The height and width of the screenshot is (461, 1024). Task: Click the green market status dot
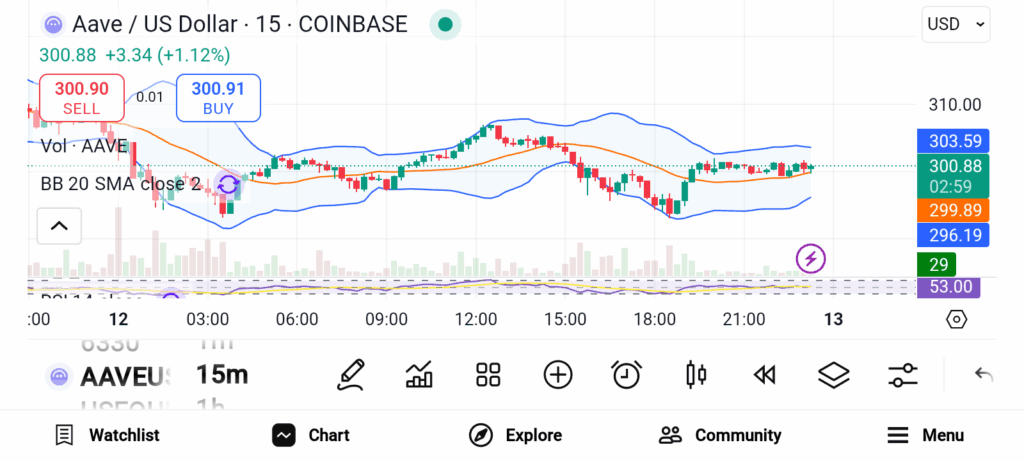(445, 25)
